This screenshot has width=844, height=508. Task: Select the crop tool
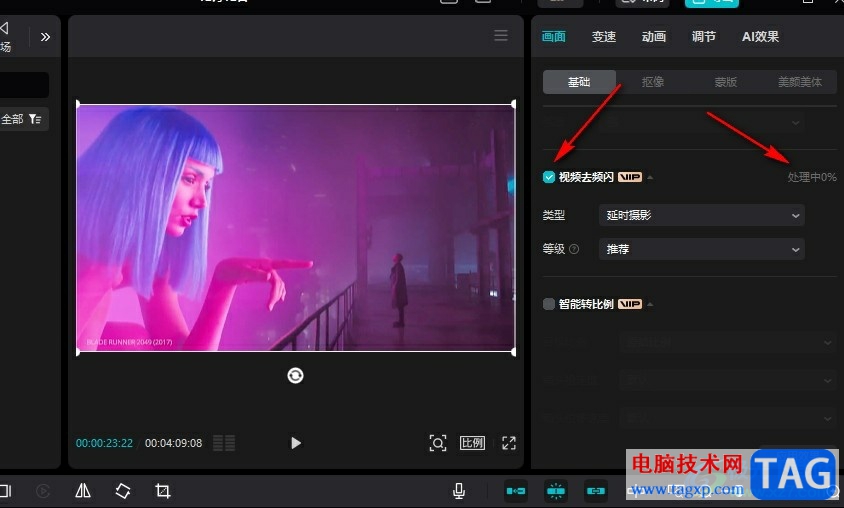(x=163, y=490)
